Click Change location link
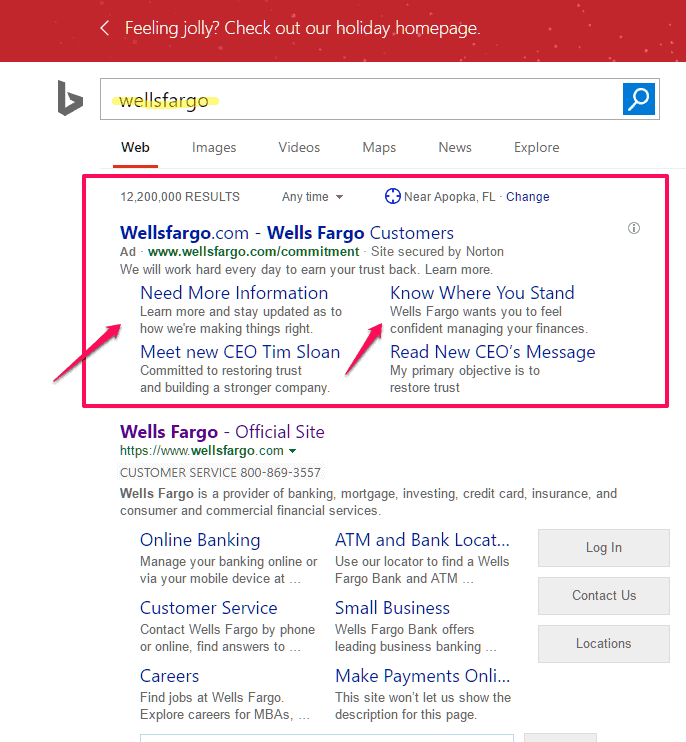This screenshot has width=686, height=742. pyautogui.click(x=528, y=196)
